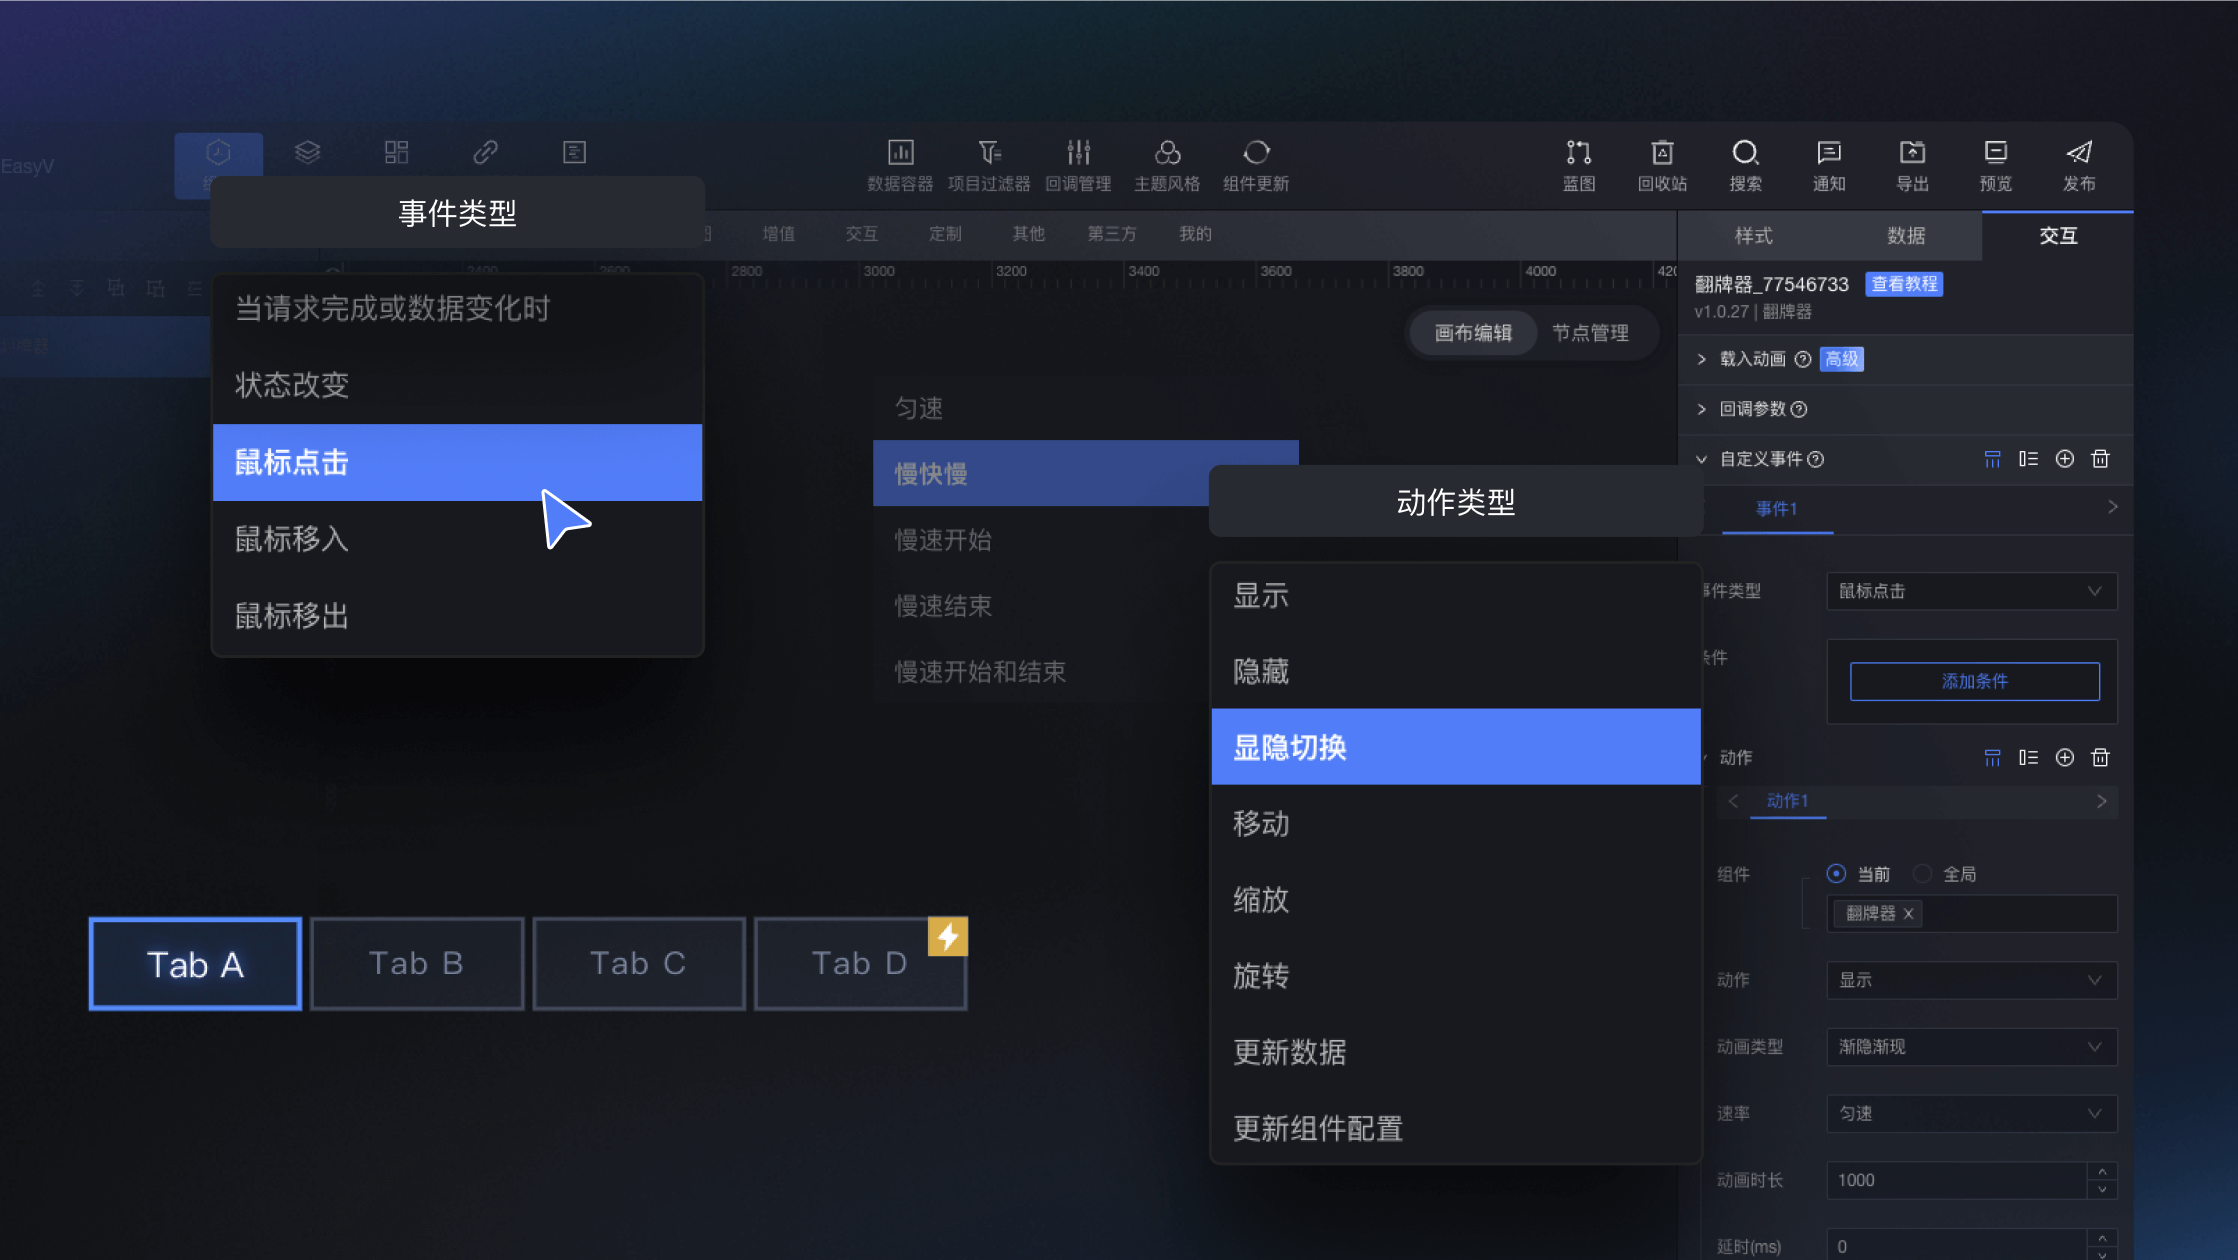Viewport: 2238px width, 1260px height.
Task: Click the blue sort icon in 自定义事件 row
Action: pos(1993,459)
